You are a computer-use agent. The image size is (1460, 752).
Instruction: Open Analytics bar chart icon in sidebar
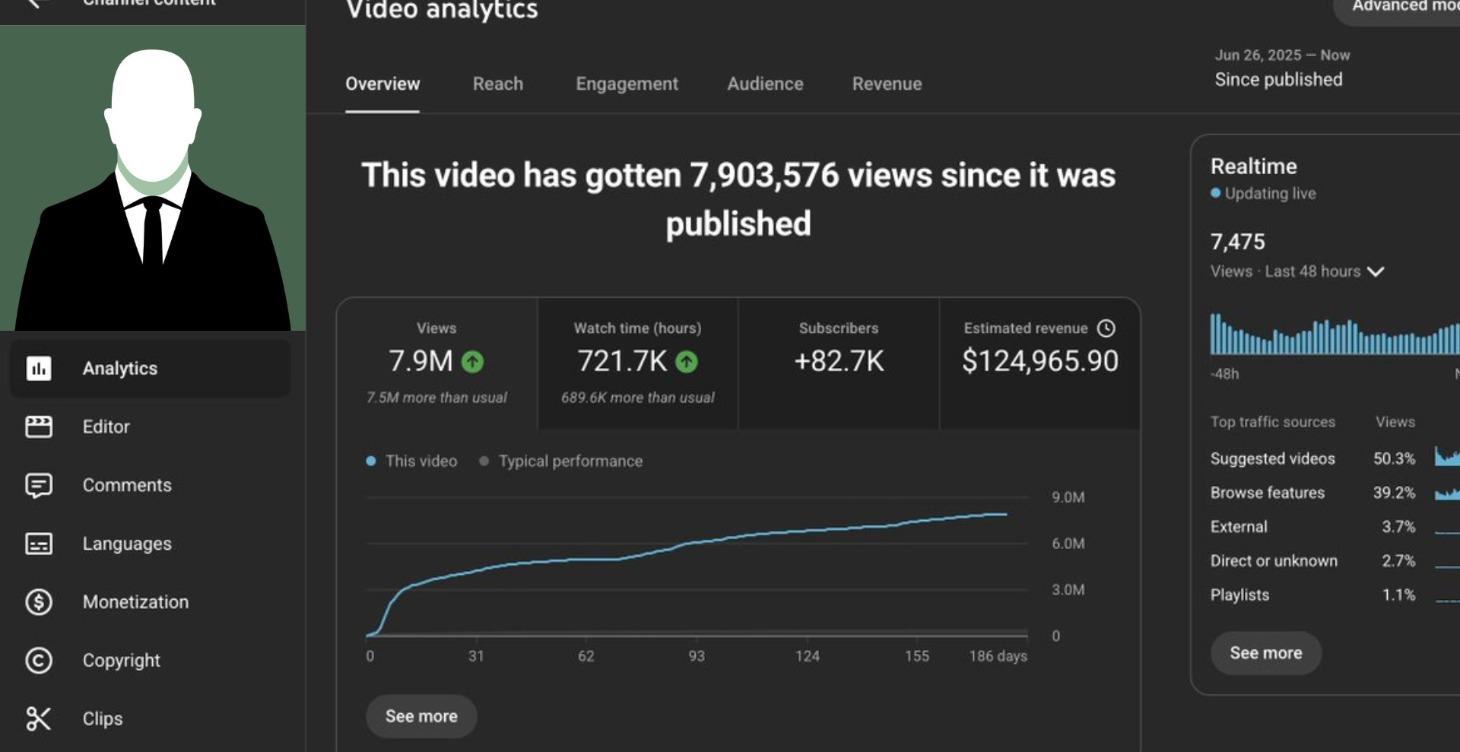tap(39, 368)
